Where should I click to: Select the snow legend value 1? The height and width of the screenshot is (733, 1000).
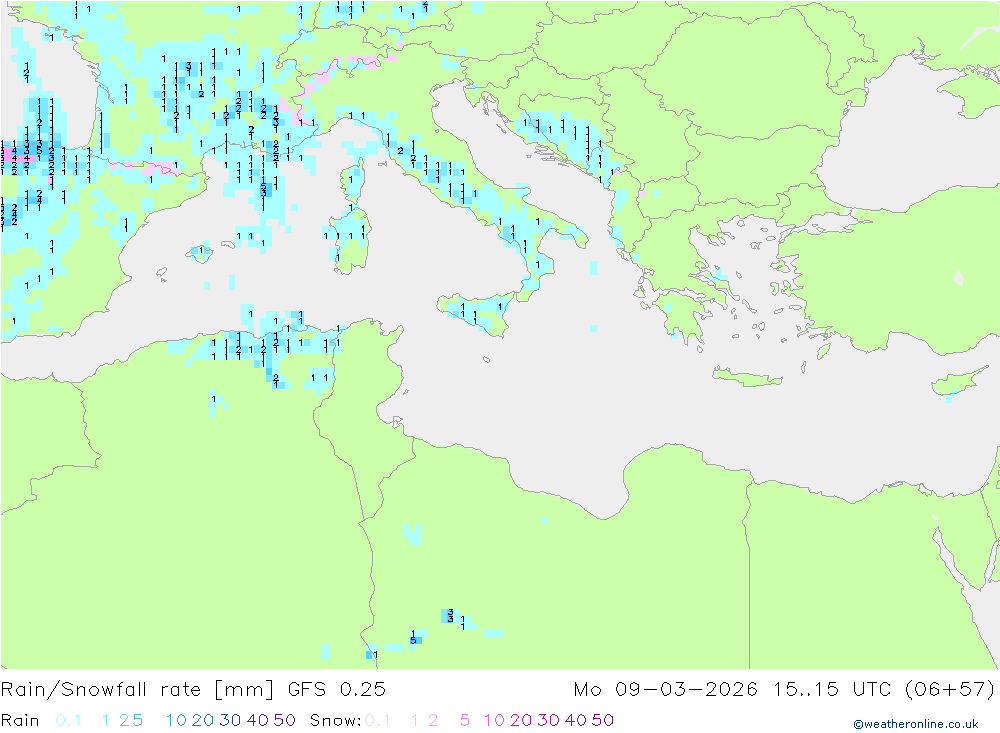coord(415,720)
